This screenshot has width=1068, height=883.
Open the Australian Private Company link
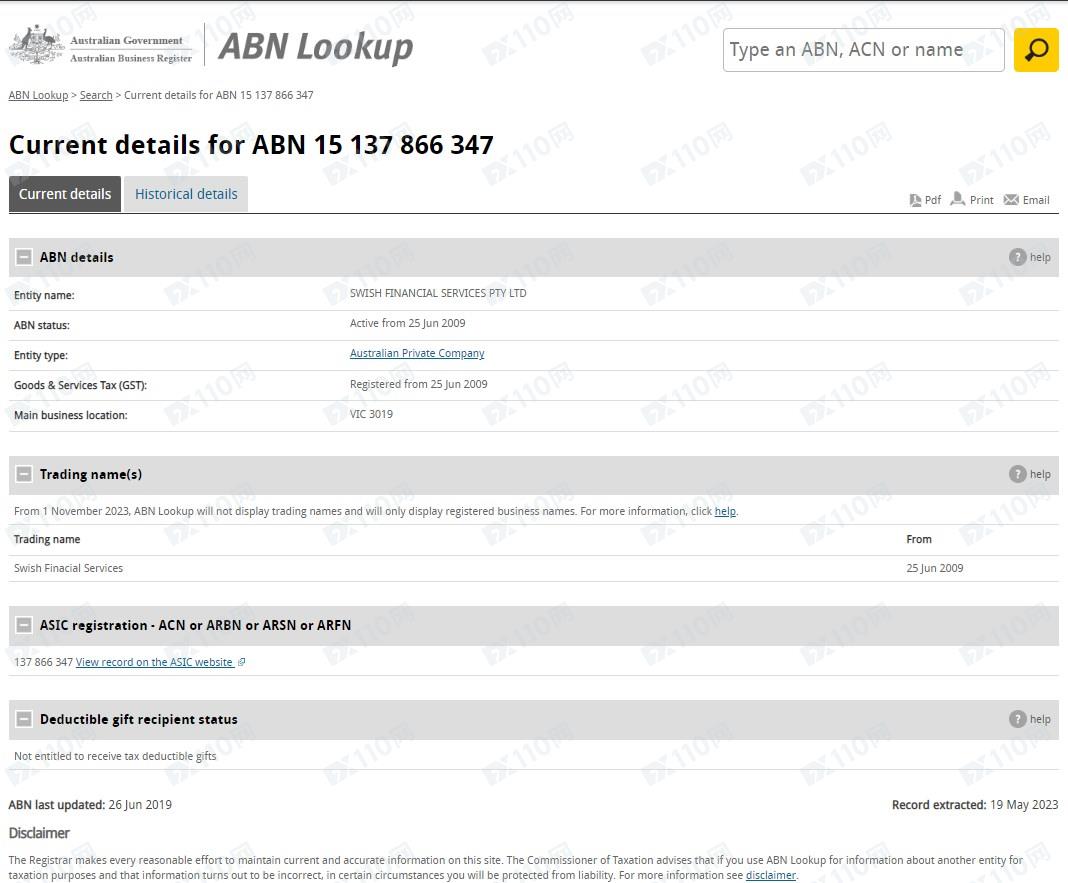[x=417, y=353]
